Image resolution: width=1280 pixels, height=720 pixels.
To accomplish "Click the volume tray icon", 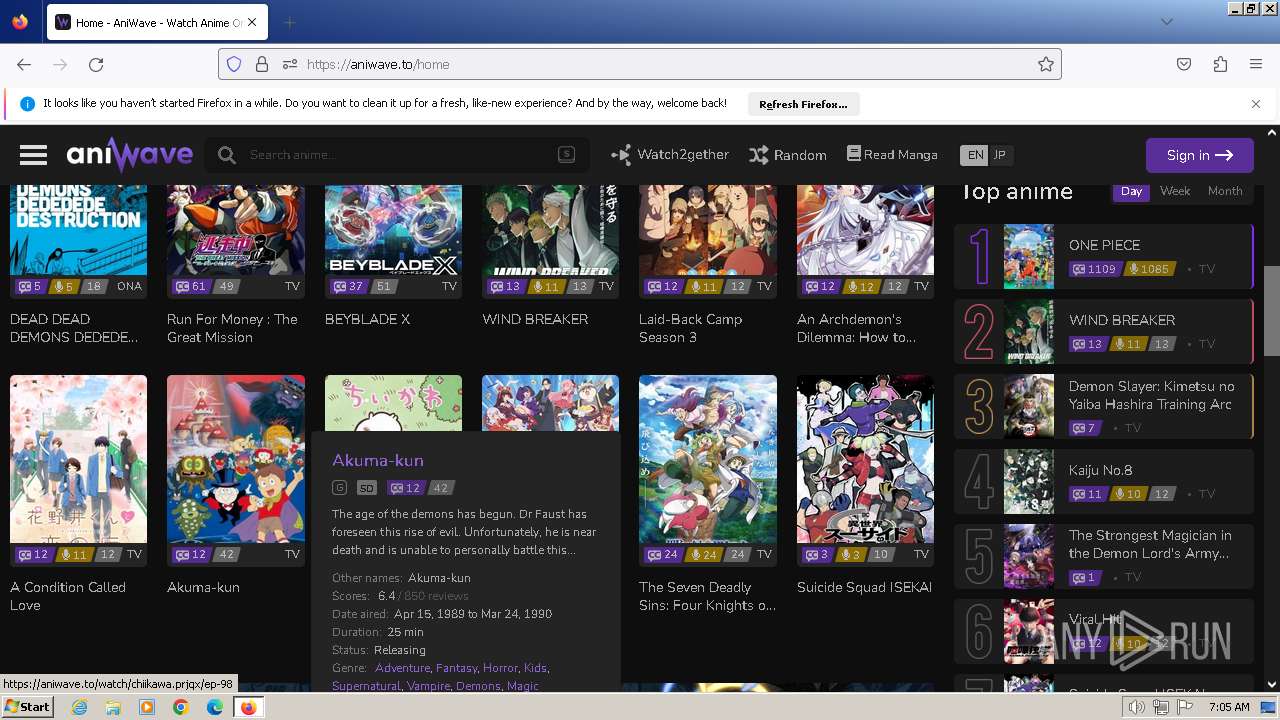I will pos(1137,707).
